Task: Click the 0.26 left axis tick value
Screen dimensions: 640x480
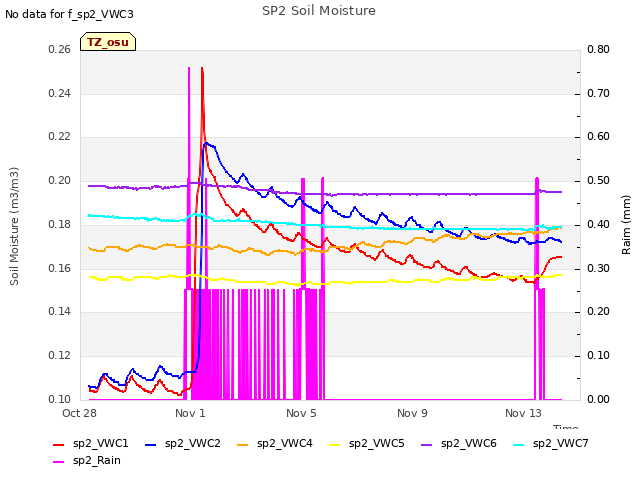Action: pos(60,49)
